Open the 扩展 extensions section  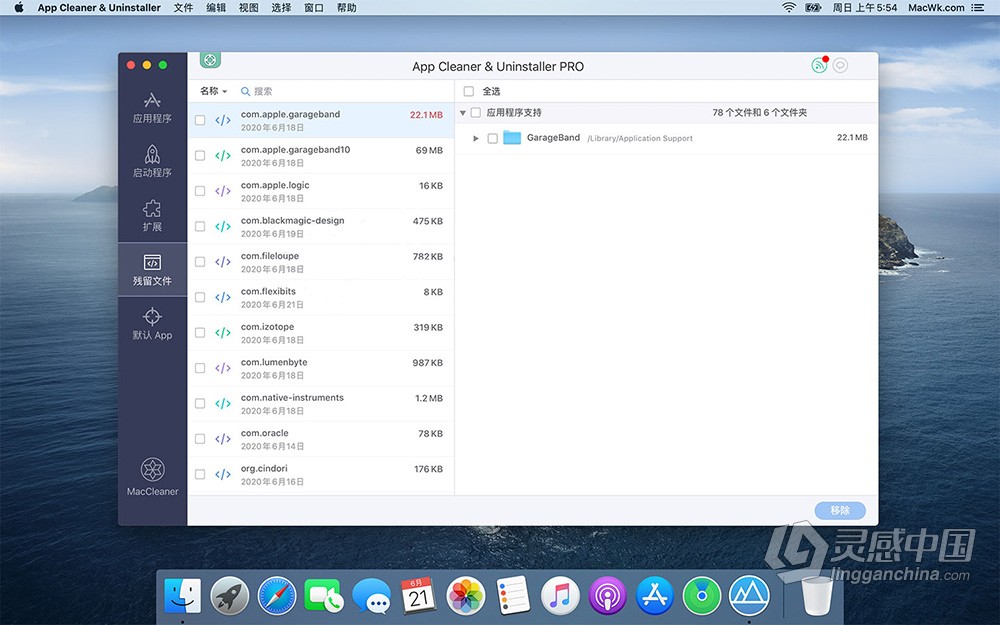click(x=152, y=216)
